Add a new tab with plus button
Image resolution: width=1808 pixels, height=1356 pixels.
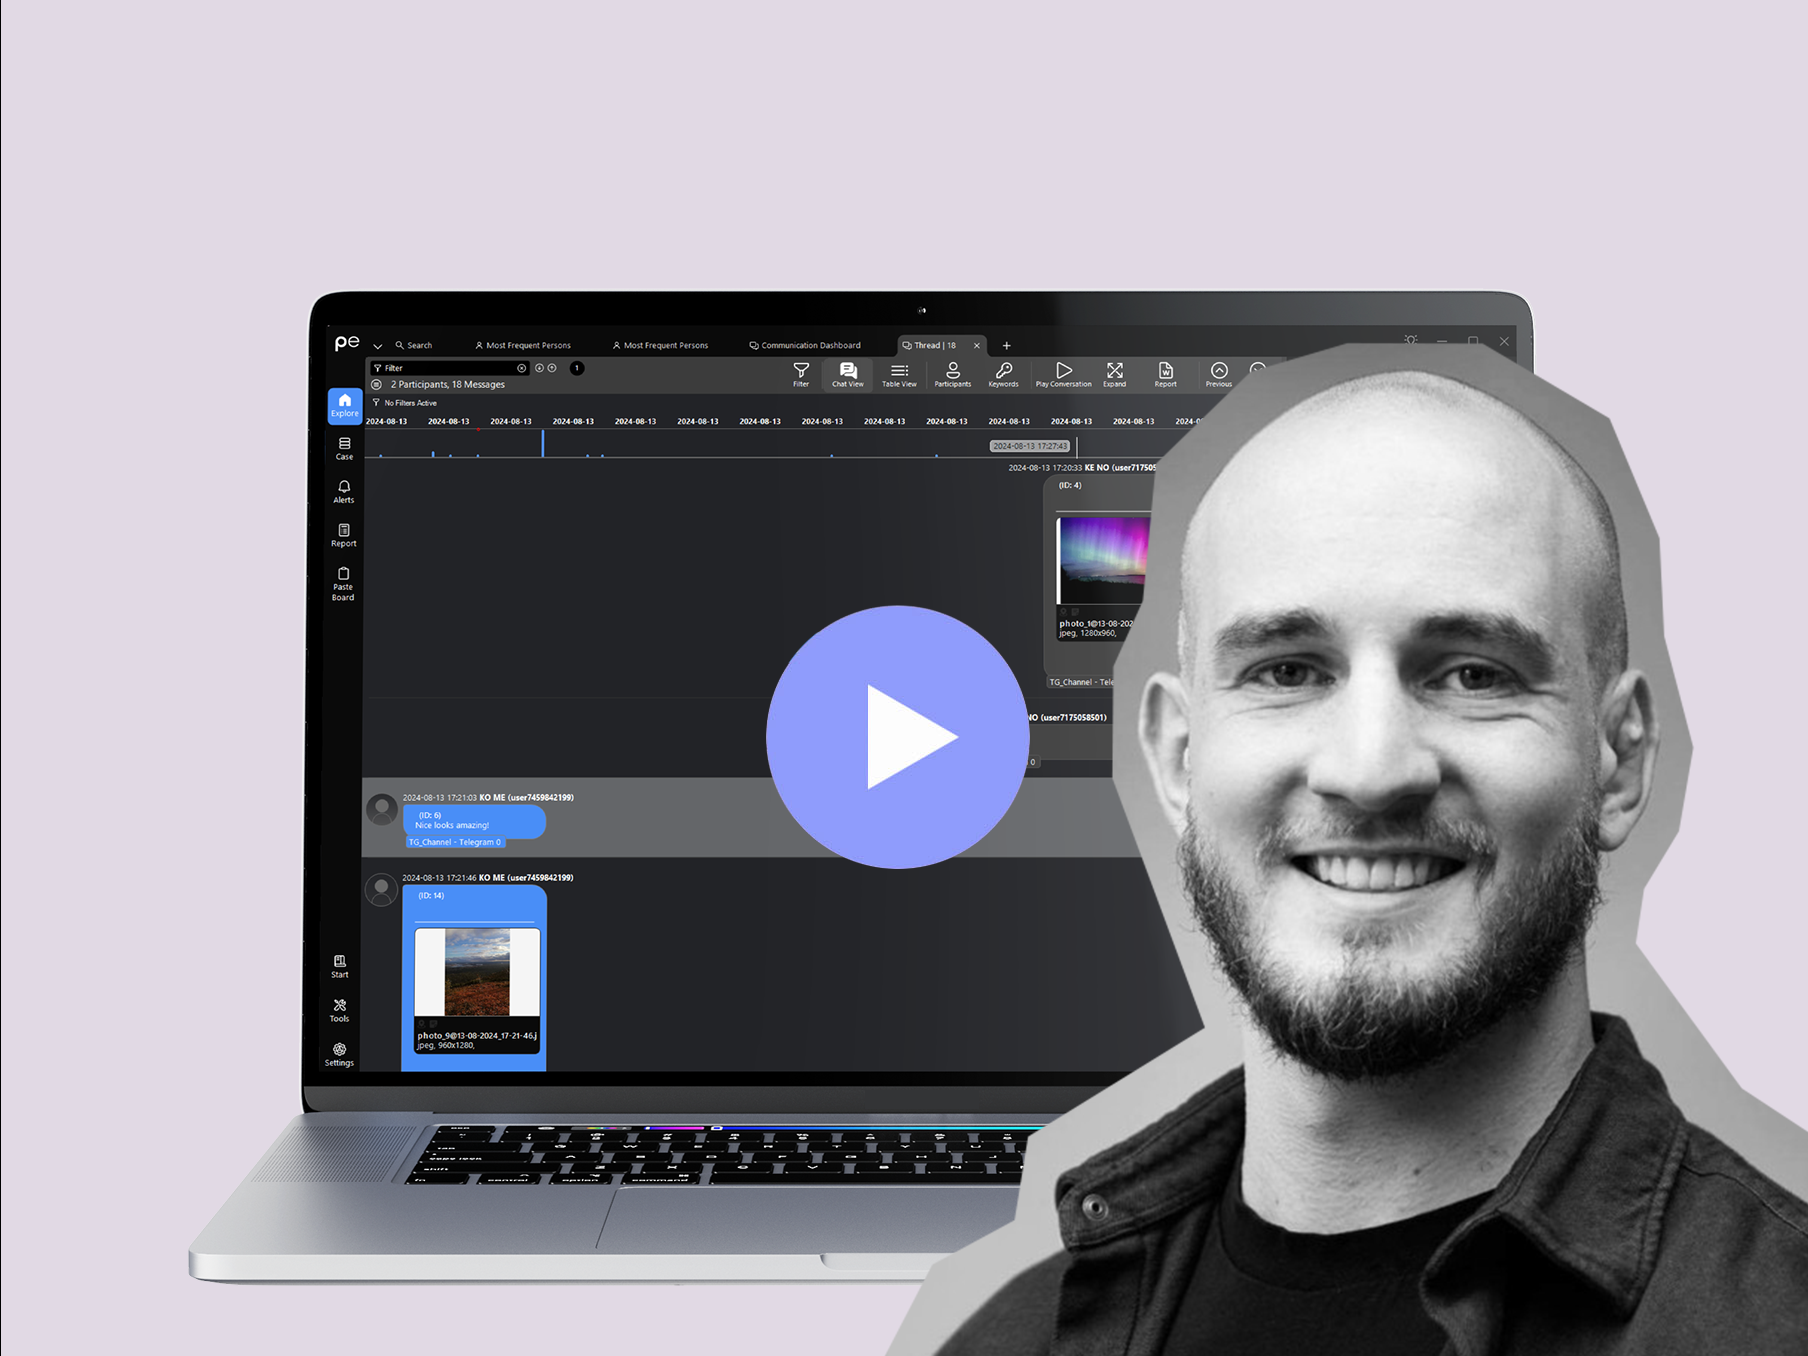point(1007,346)
